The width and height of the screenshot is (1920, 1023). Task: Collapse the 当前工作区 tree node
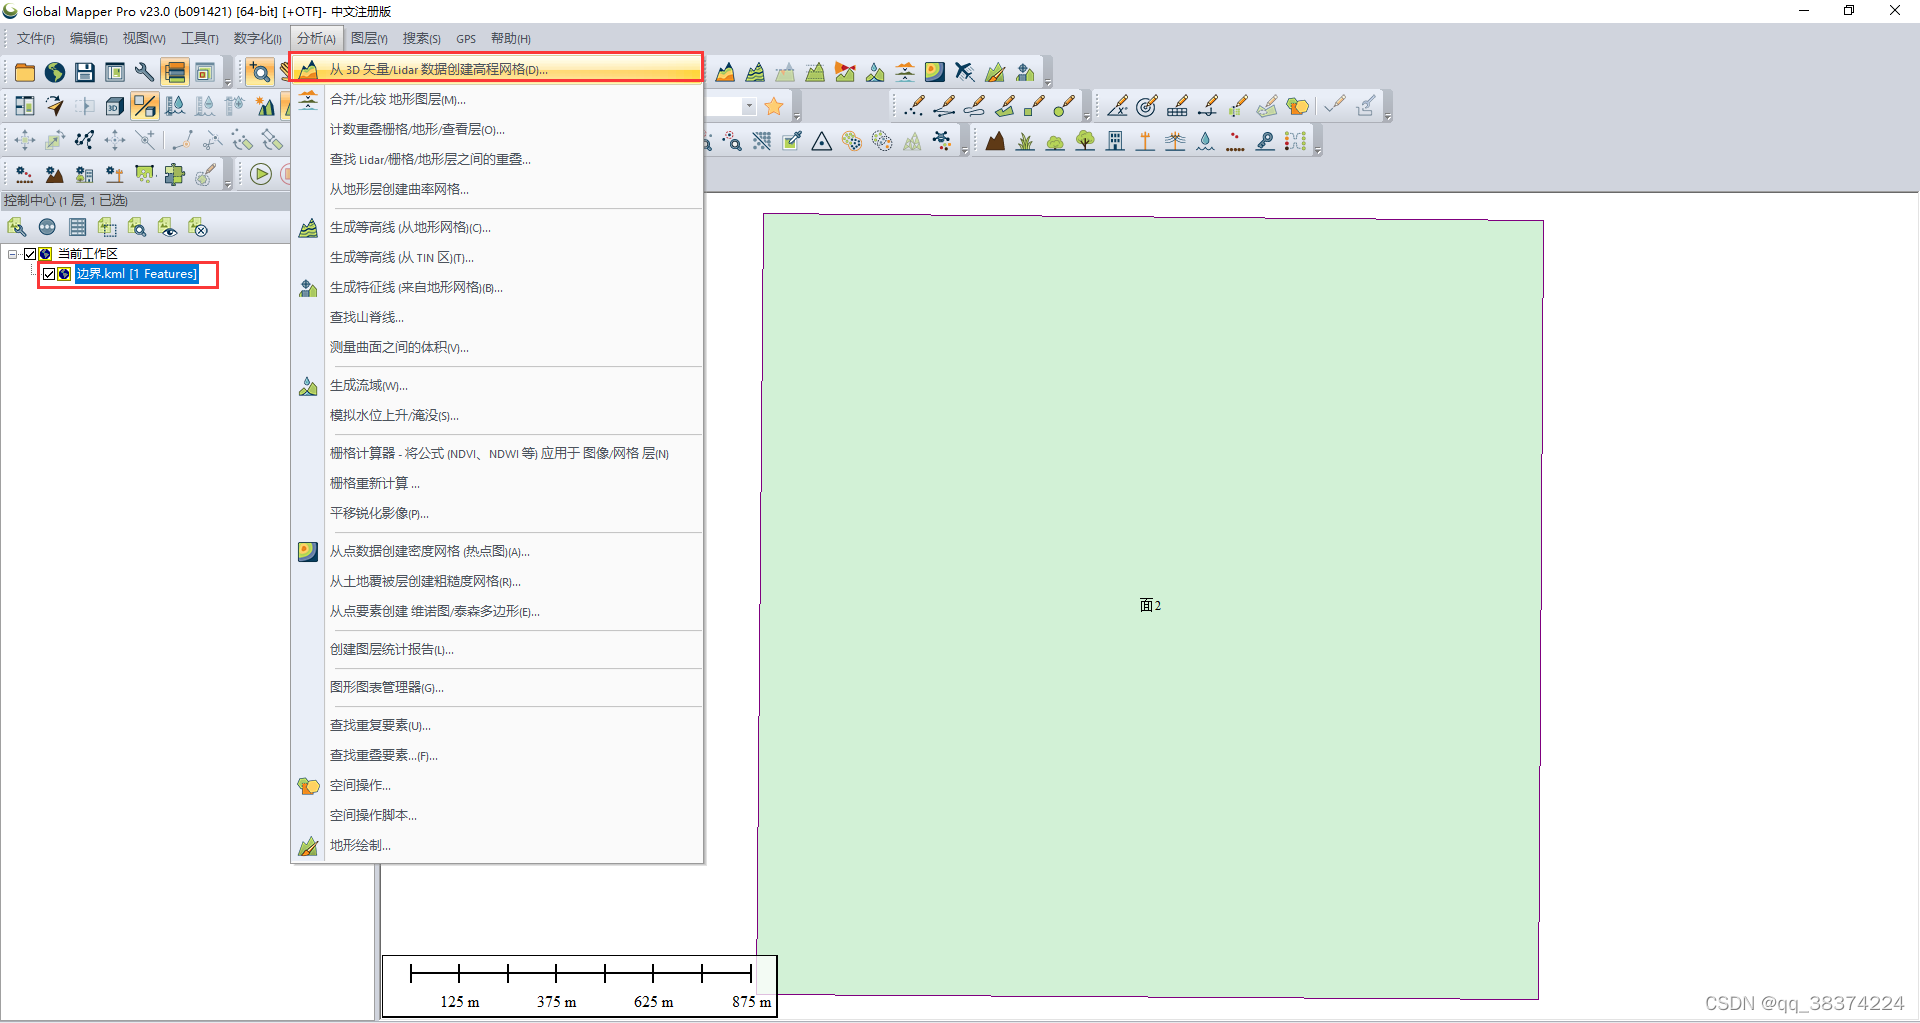click(x=13, y=254)
